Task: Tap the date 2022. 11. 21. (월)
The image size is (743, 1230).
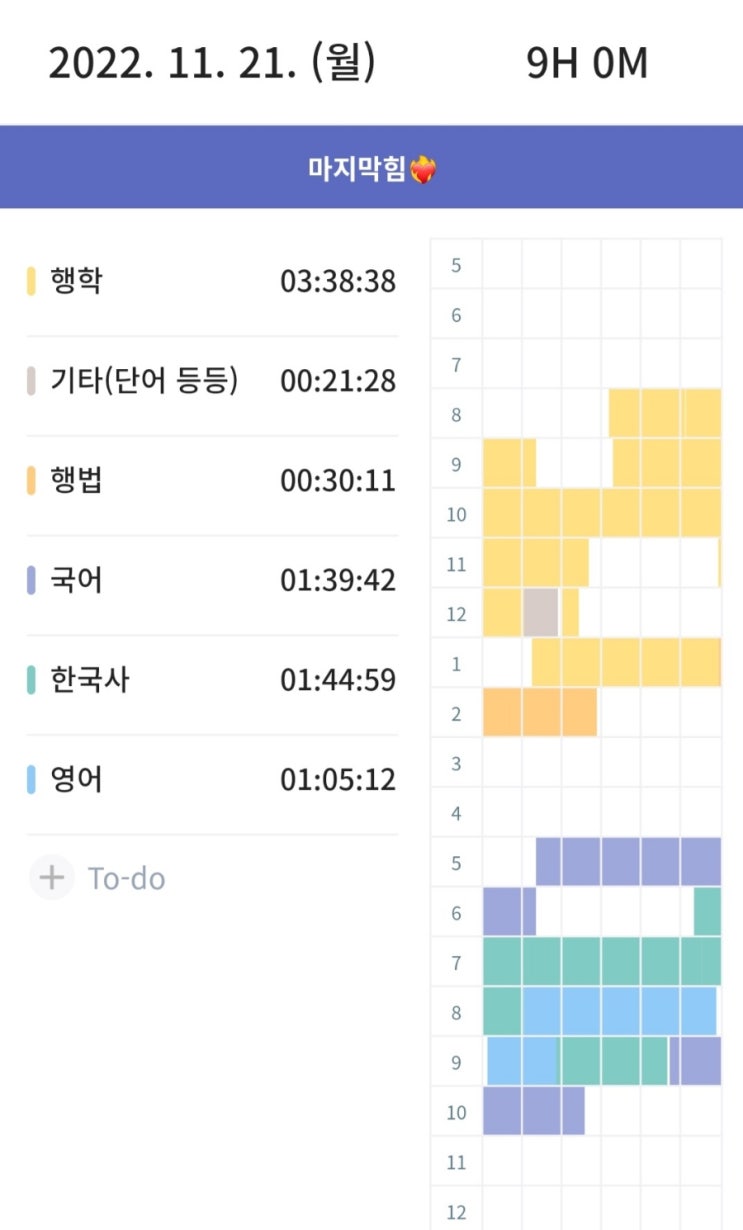Action: 212,63
